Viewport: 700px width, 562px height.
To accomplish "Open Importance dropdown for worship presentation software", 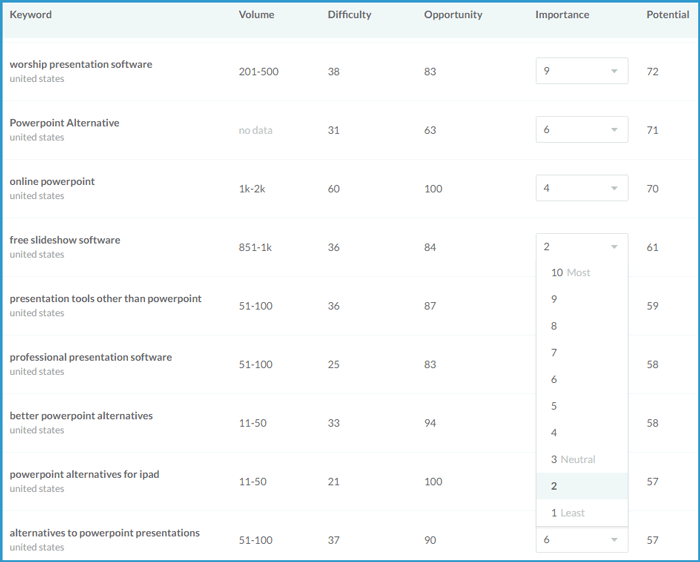I will [582, 71].
